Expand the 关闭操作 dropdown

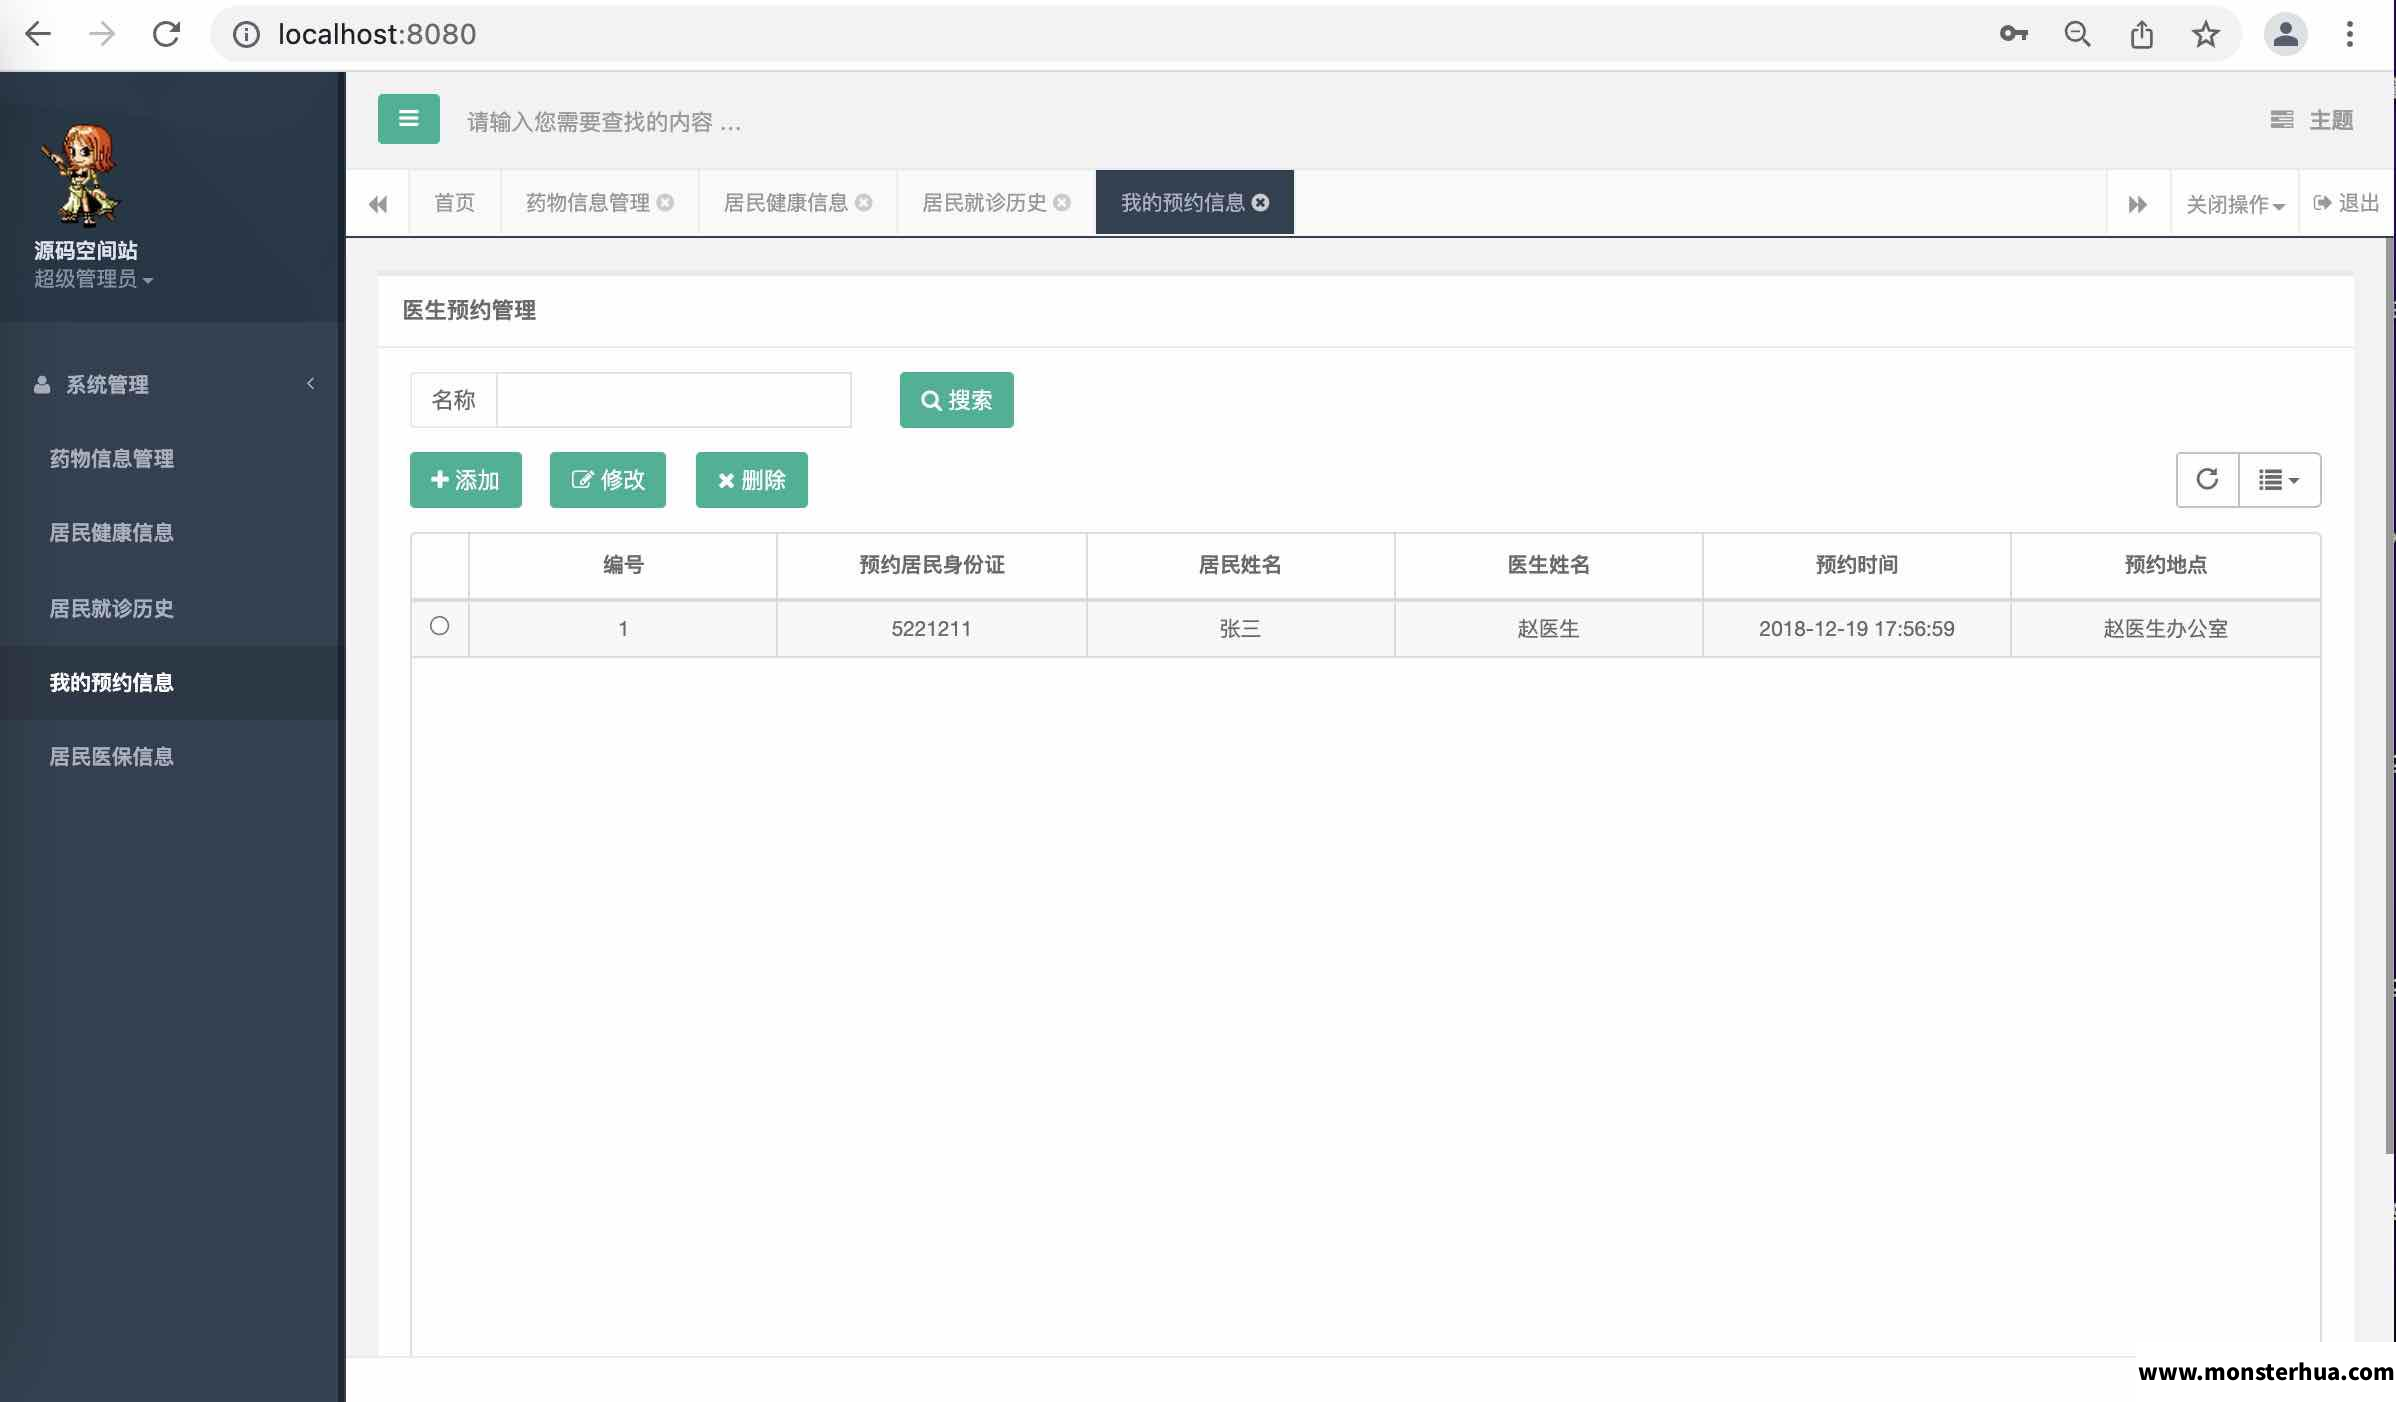tap(2235, 204)
